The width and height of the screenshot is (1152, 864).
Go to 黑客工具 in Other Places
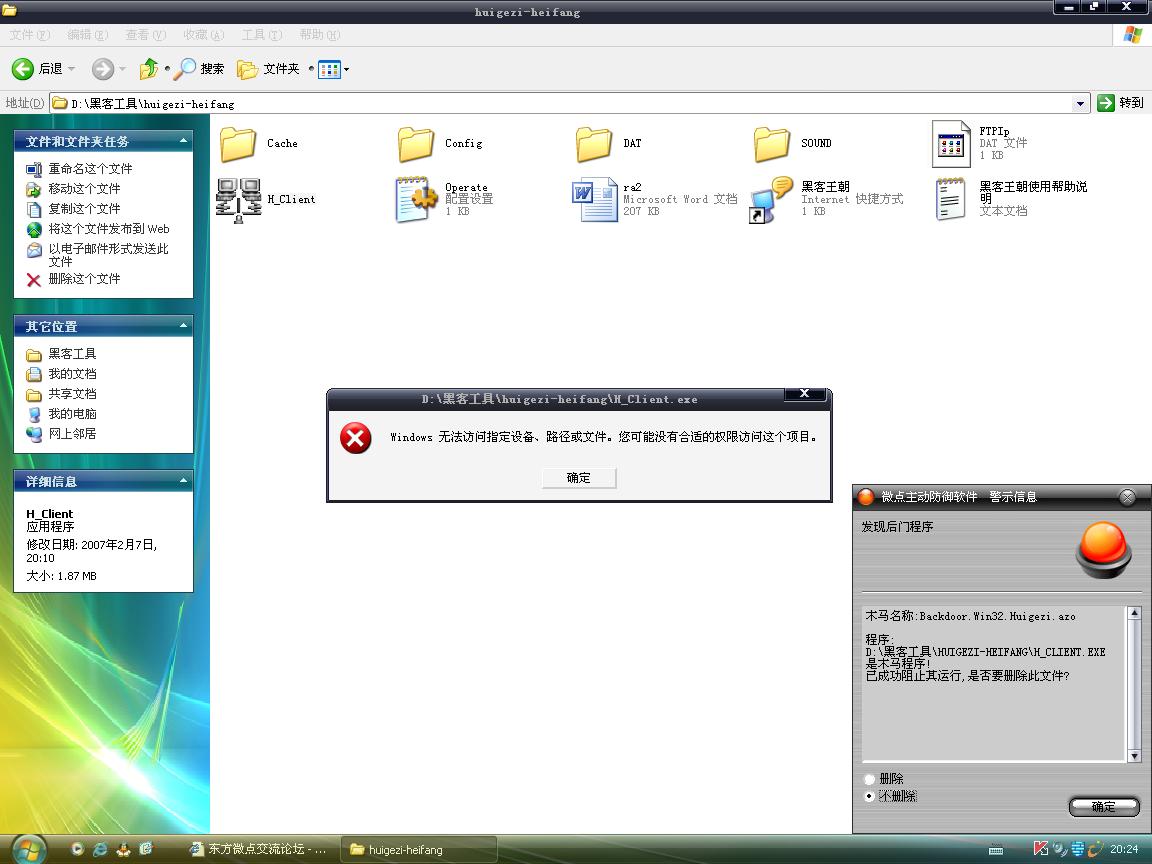[61, 354]
